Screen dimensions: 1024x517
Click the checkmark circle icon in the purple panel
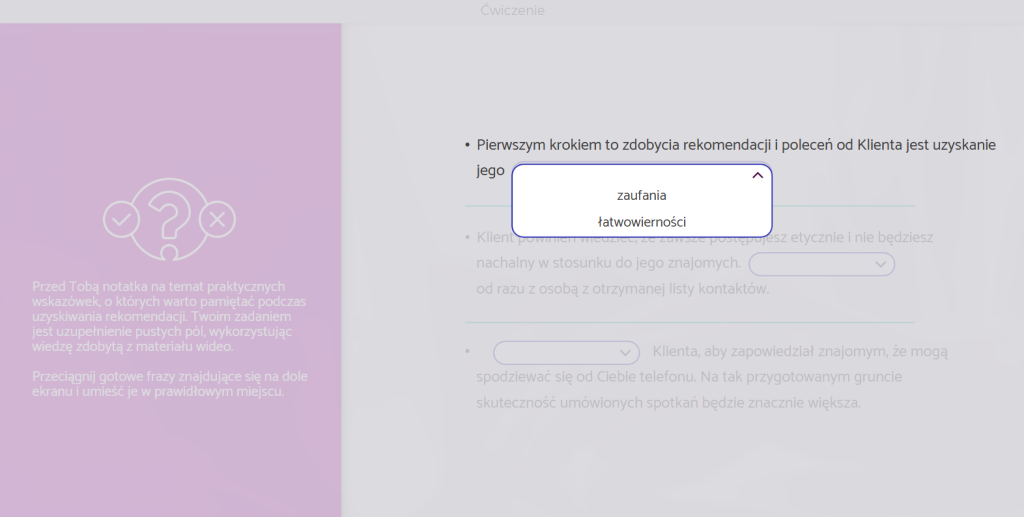122,218
